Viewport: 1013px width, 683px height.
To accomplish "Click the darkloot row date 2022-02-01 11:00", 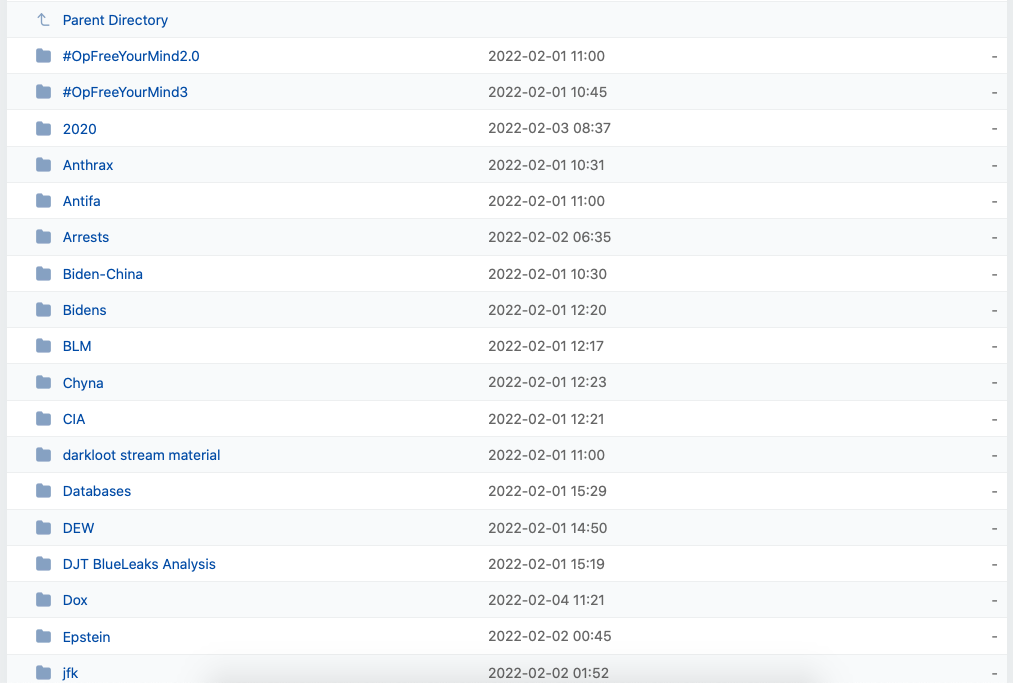I will tap(547, 456).
